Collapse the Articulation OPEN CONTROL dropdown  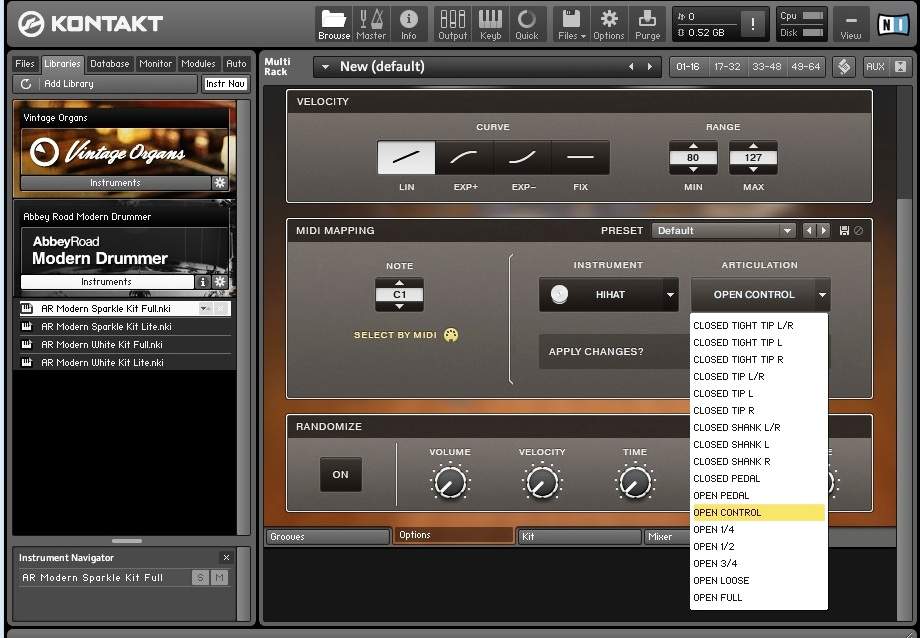(x=822, y=295)
